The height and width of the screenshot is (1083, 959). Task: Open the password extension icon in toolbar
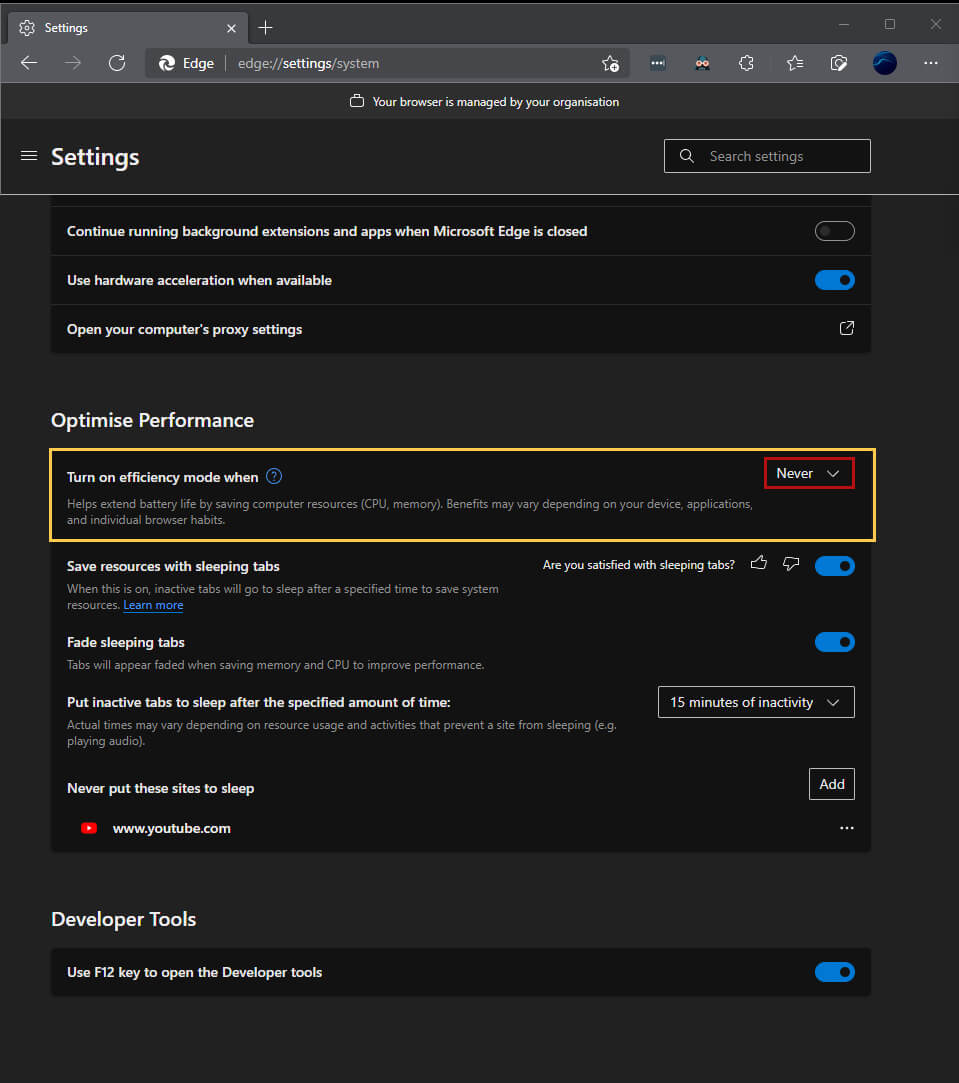(658, 63)
